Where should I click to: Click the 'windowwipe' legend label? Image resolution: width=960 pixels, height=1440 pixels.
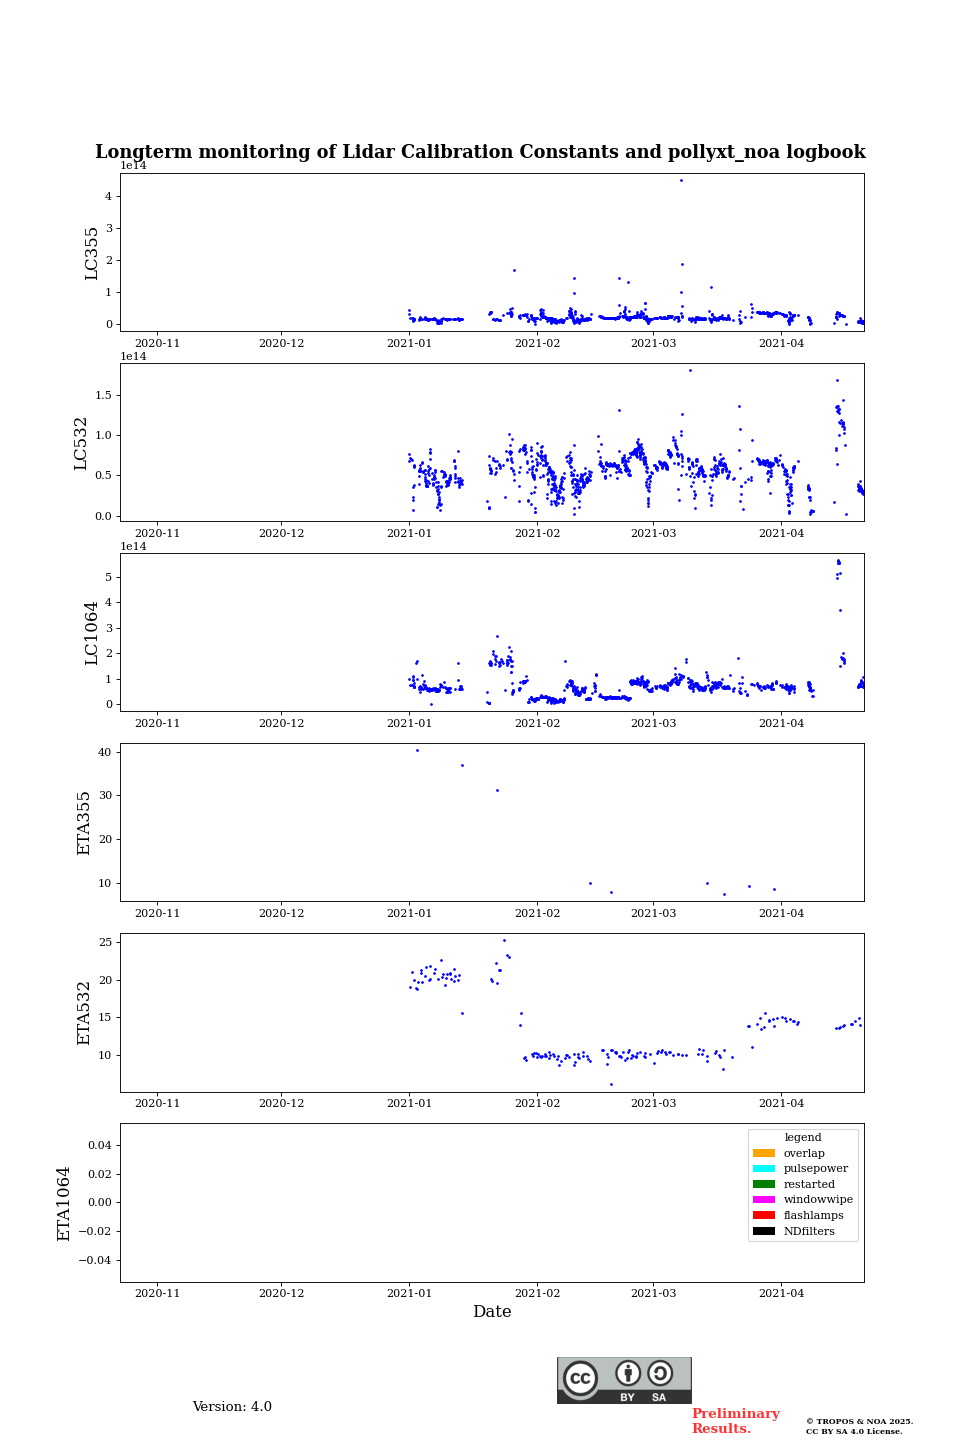(818, 1200)
